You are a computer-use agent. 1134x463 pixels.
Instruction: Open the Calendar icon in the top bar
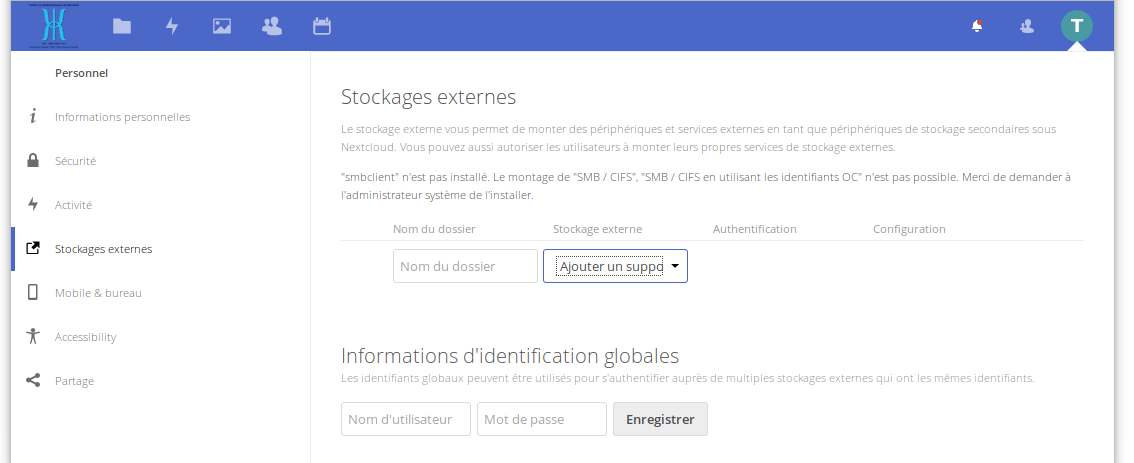(x=322, y=27)
